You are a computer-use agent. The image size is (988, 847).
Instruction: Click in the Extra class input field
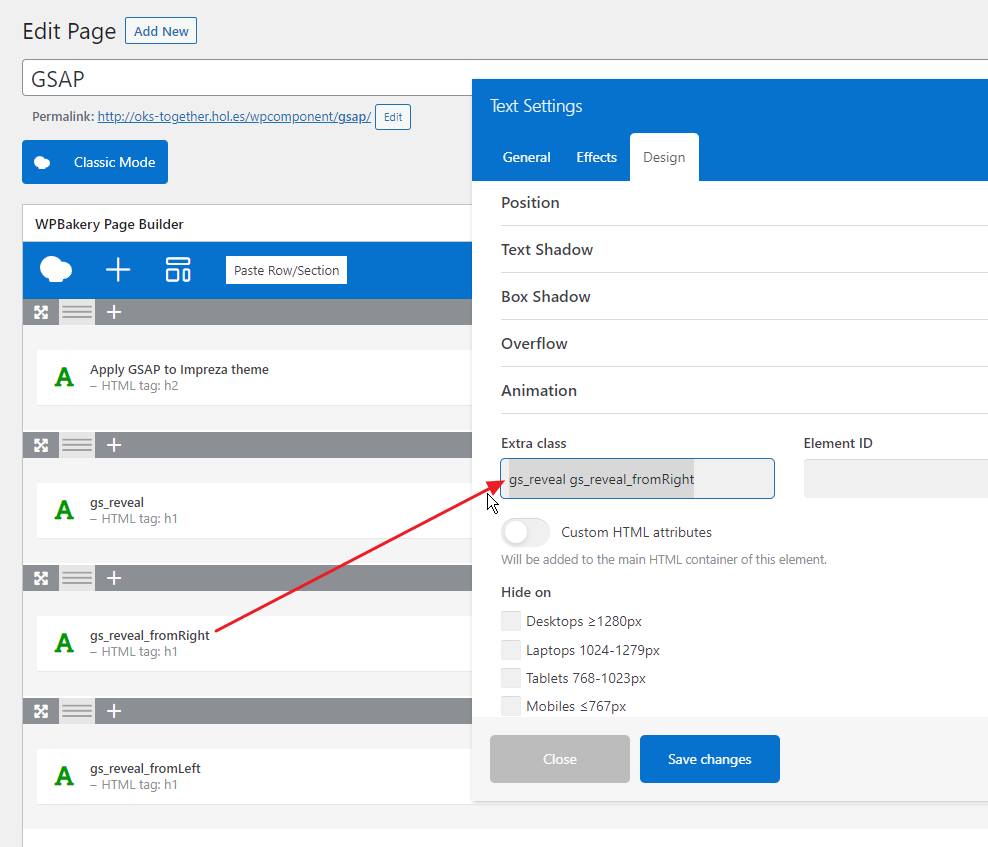click(638, 479)
